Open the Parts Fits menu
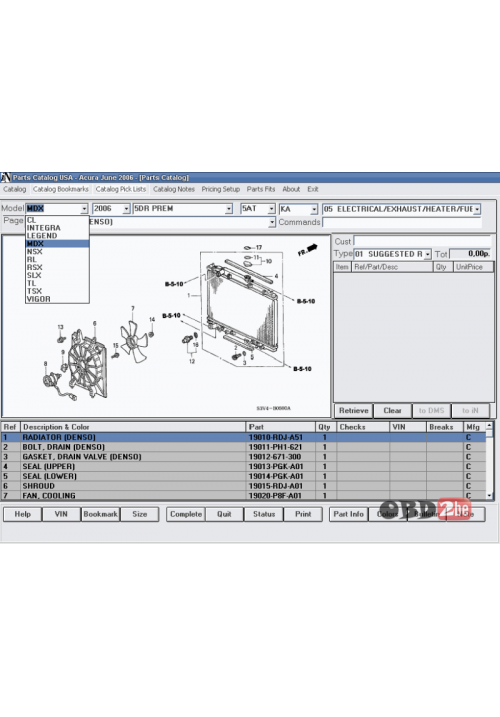 point(261,189)
